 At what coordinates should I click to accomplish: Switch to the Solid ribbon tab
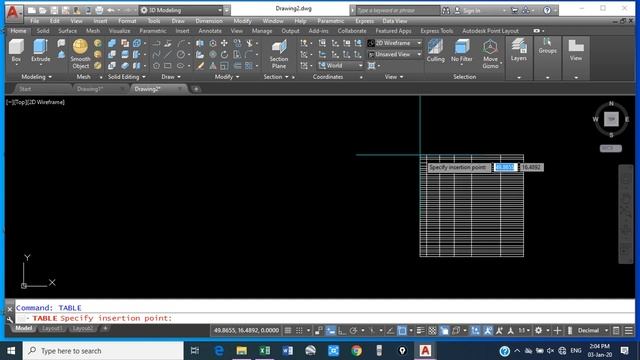[x=43, y=31]
